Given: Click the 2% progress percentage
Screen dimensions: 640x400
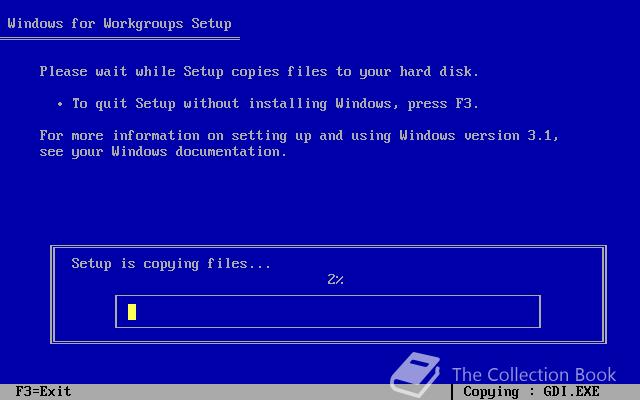Looking at the screenshot, I should coord(336,280).
